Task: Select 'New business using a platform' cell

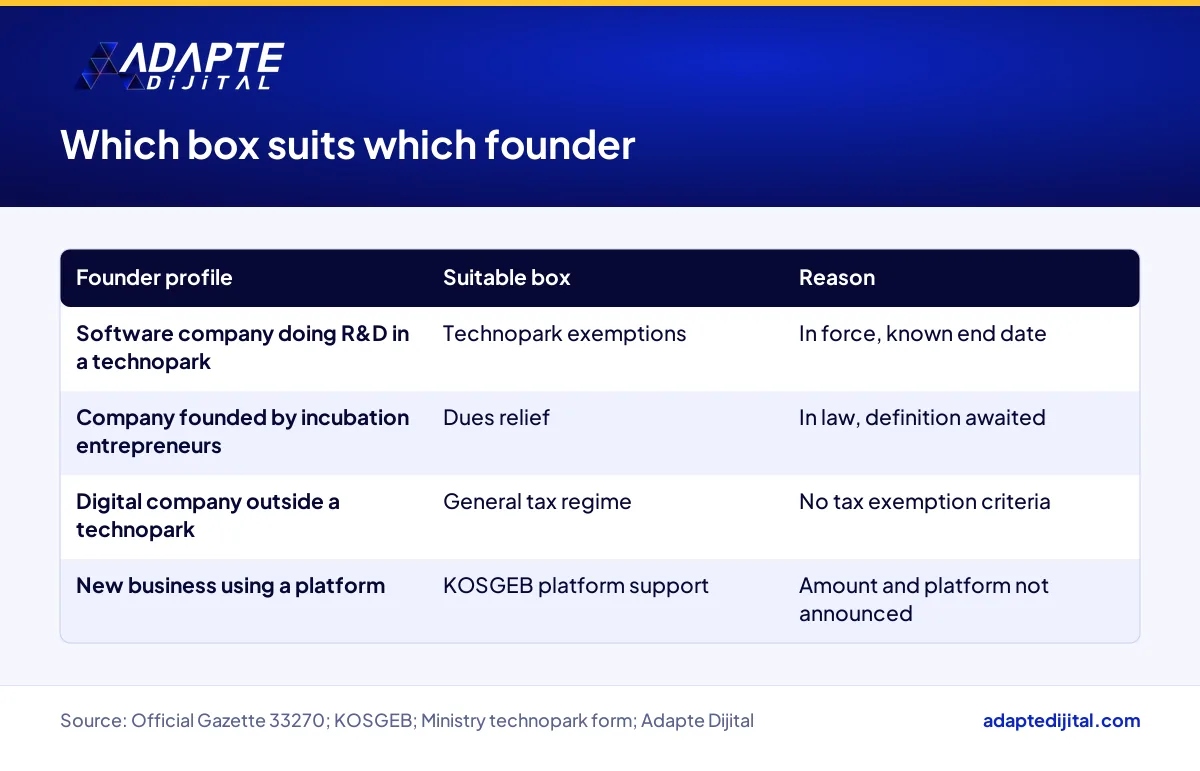Action: [x=230, y=586]
